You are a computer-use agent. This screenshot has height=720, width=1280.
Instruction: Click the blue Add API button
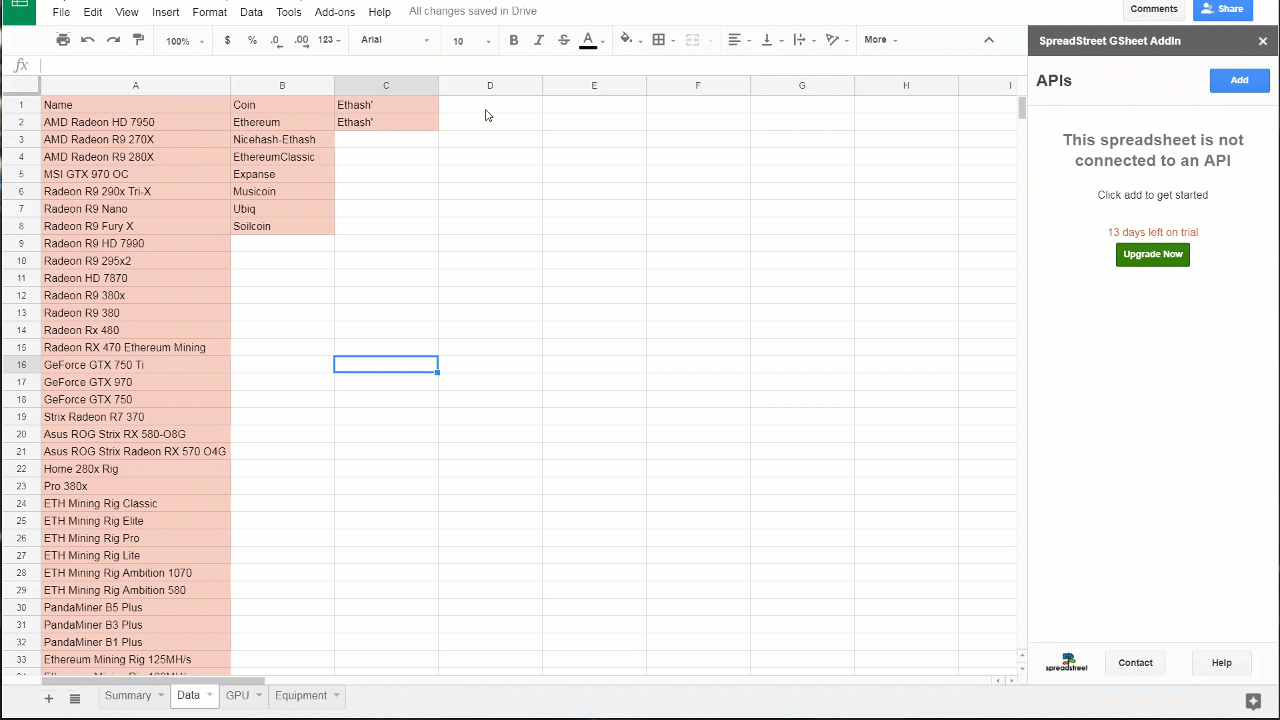tap(1239, 80)
